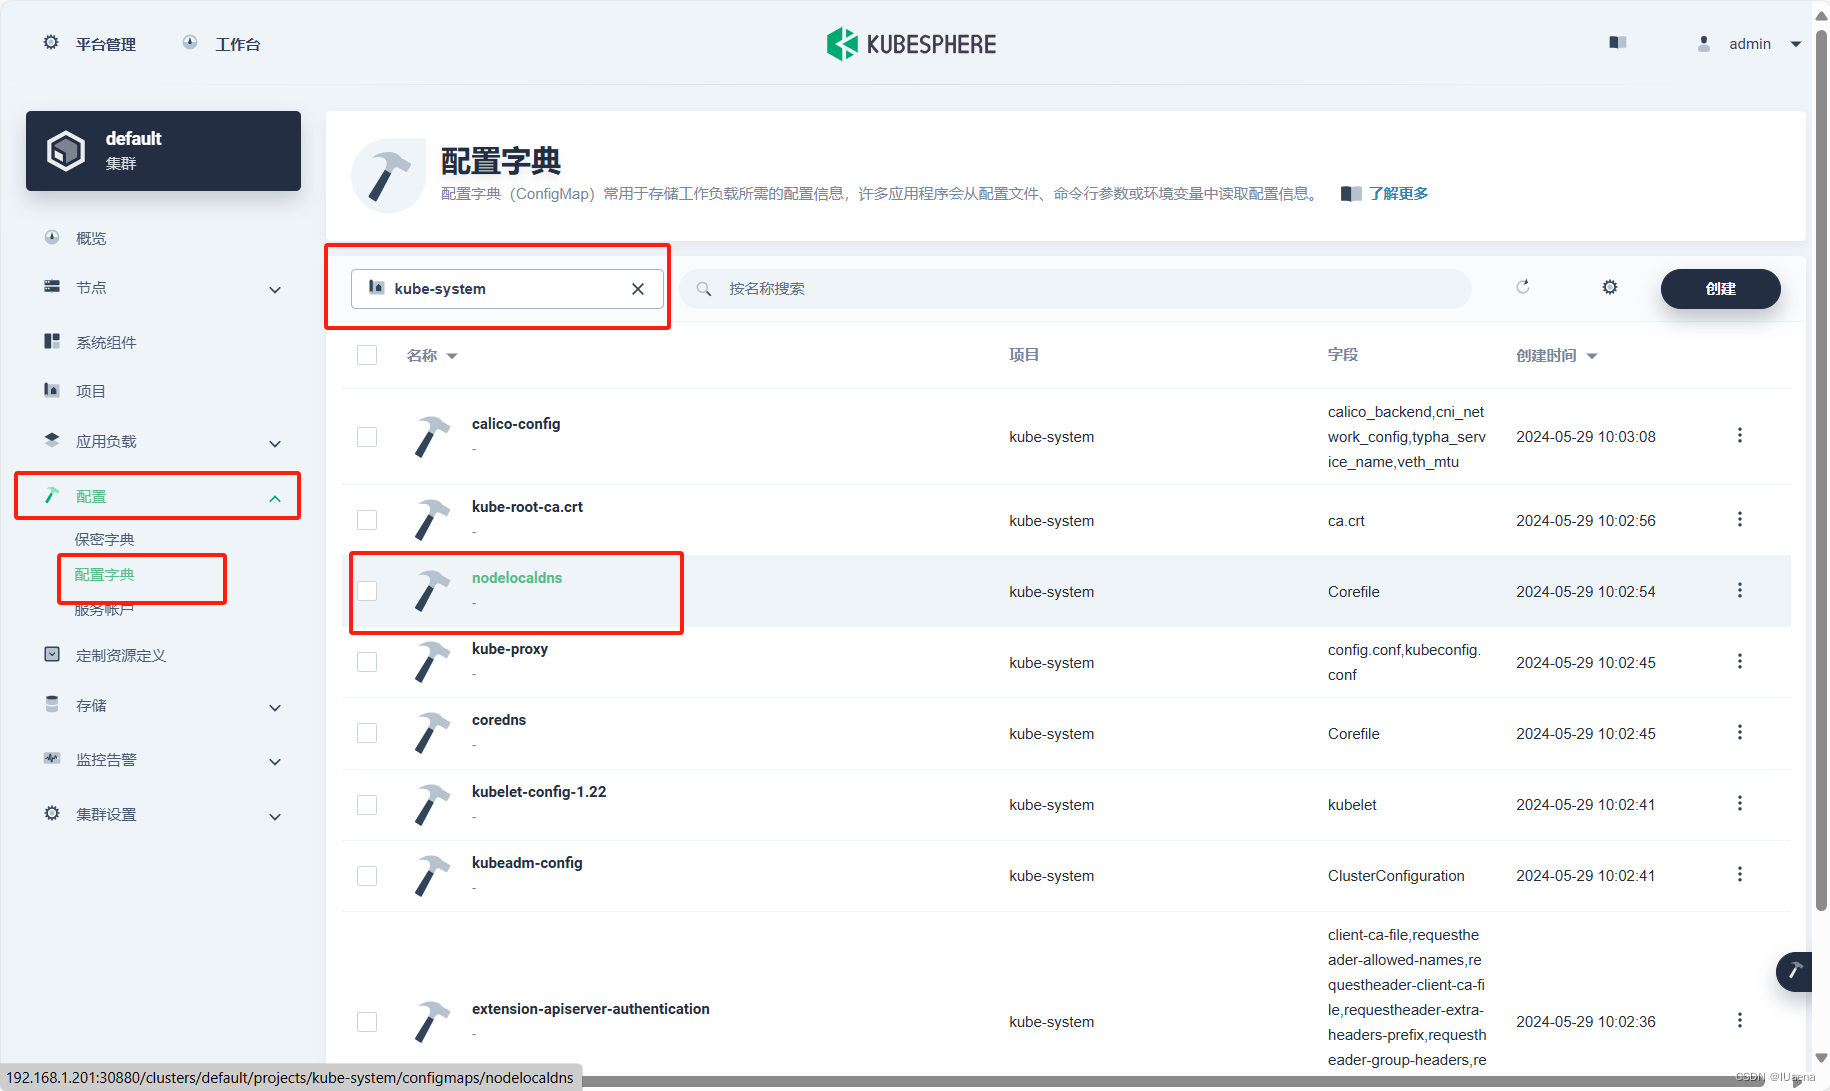Click the platform management gear icon

51,43
